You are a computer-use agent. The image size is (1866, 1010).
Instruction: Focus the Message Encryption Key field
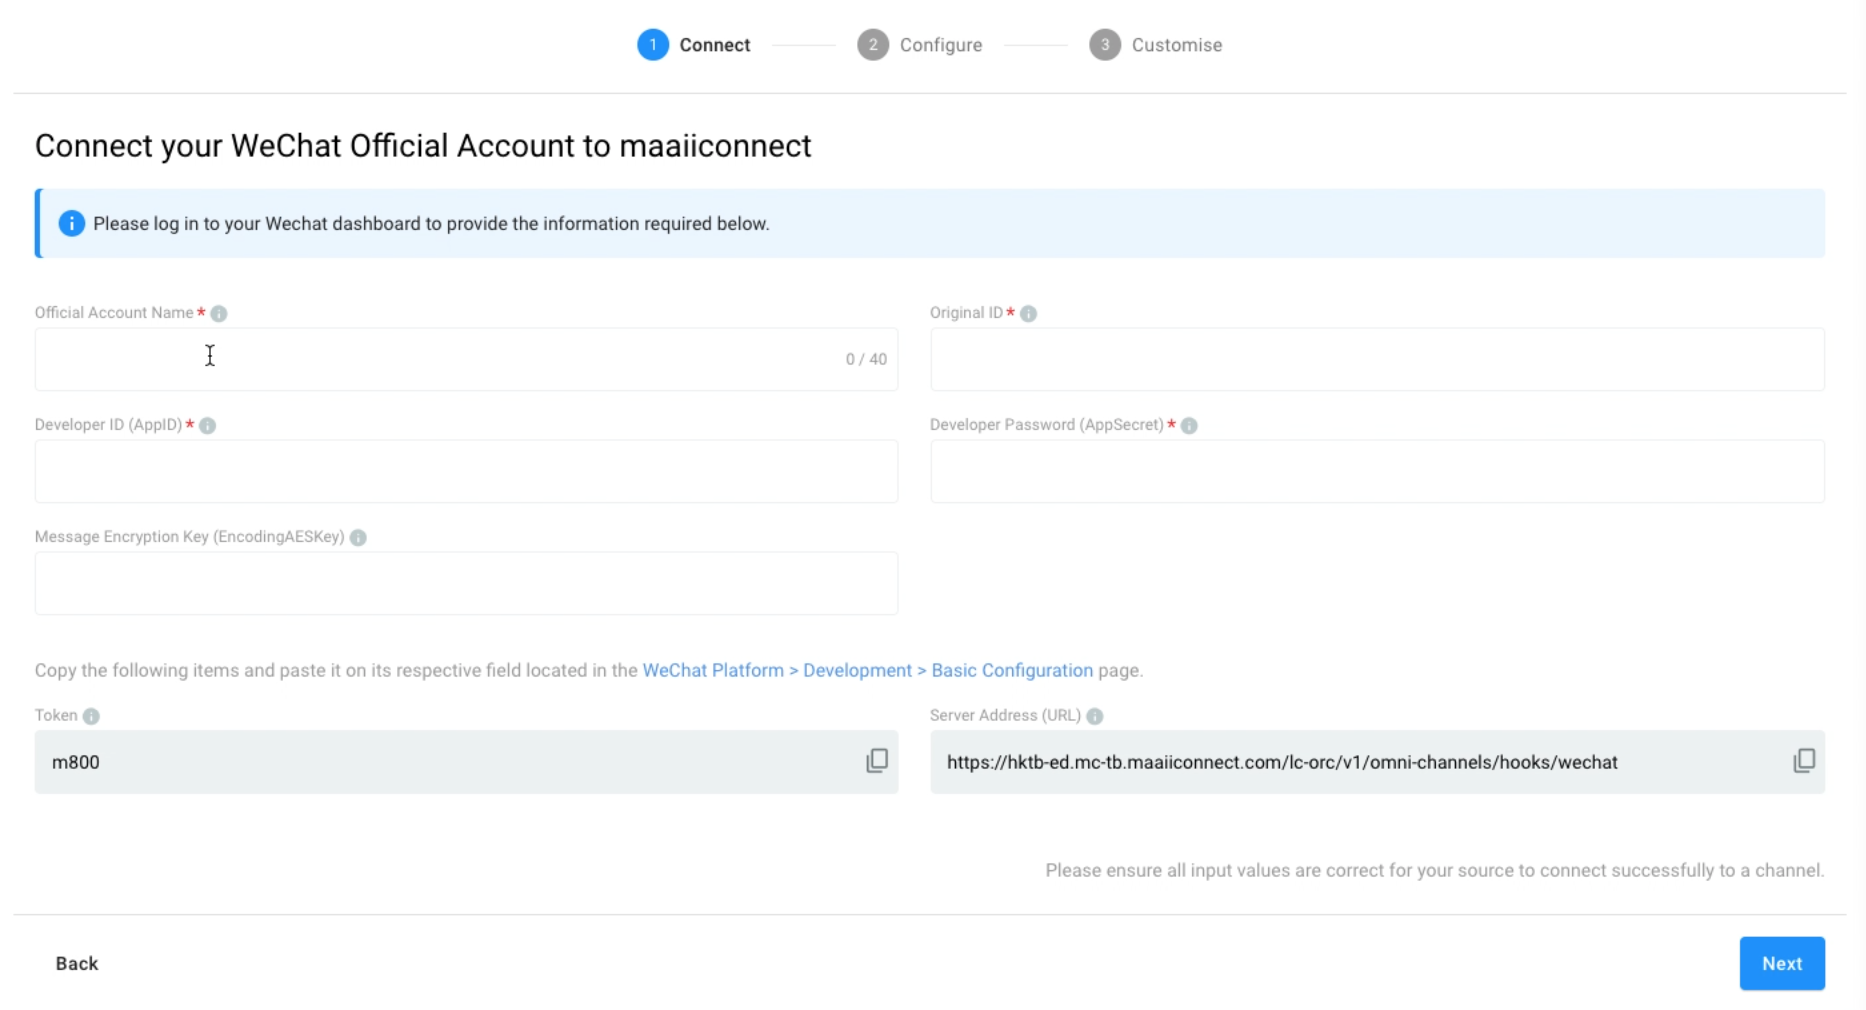tap(466, 583)
